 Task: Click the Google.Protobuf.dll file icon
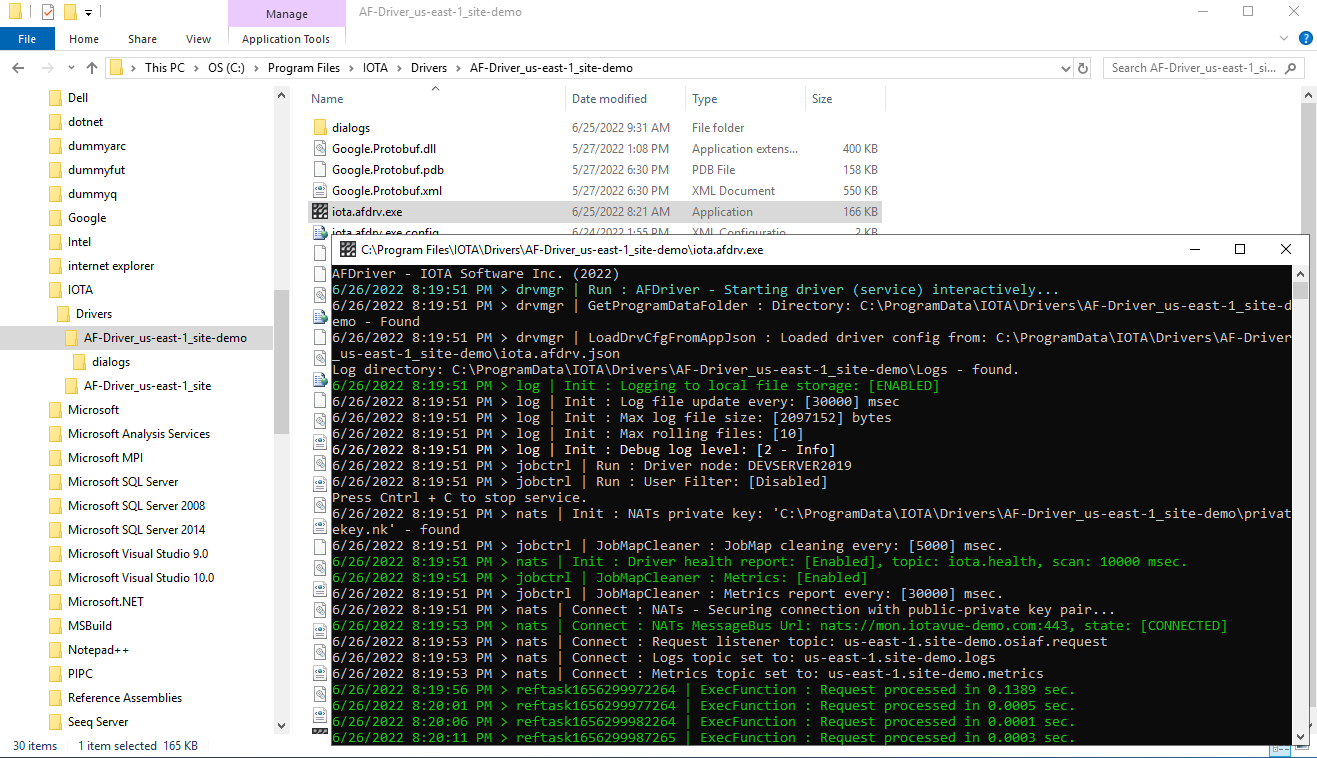pos(320,149)
